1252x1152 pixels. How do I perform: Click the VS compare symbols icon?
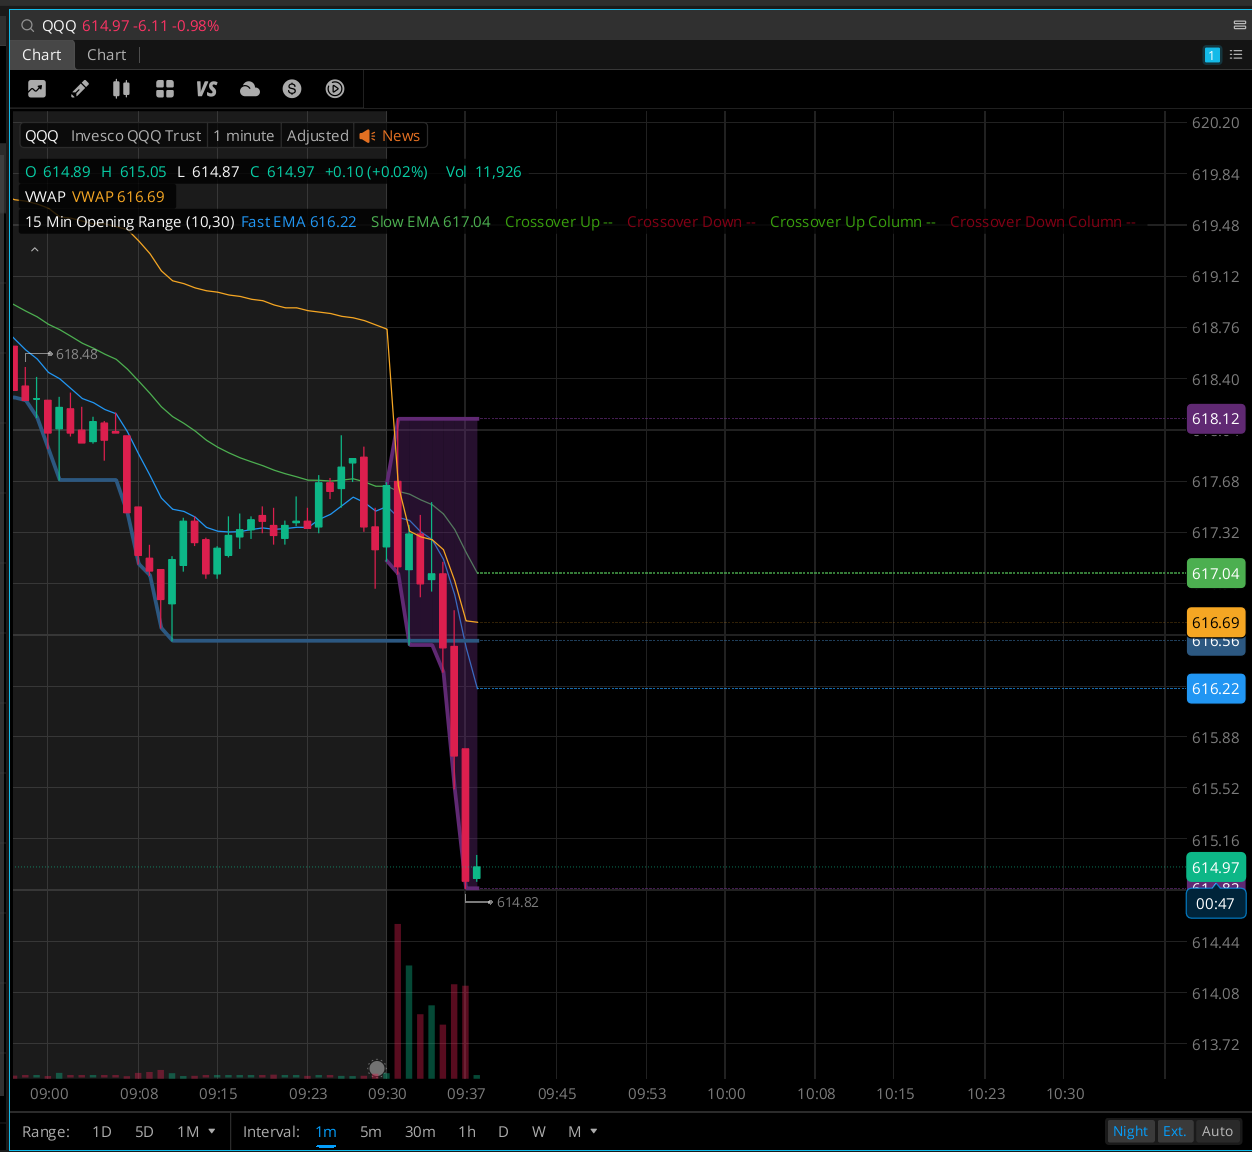[x=207, y=89]
